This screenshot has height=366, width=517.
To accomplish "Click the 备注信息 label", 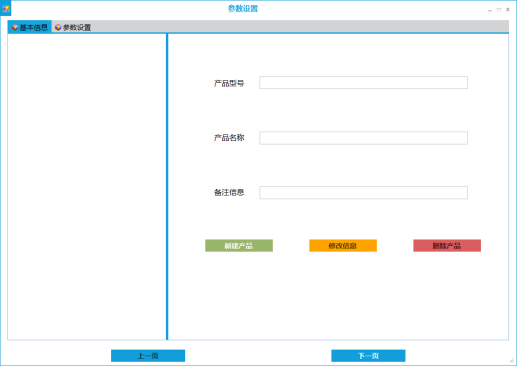I will tap(229, 192).
